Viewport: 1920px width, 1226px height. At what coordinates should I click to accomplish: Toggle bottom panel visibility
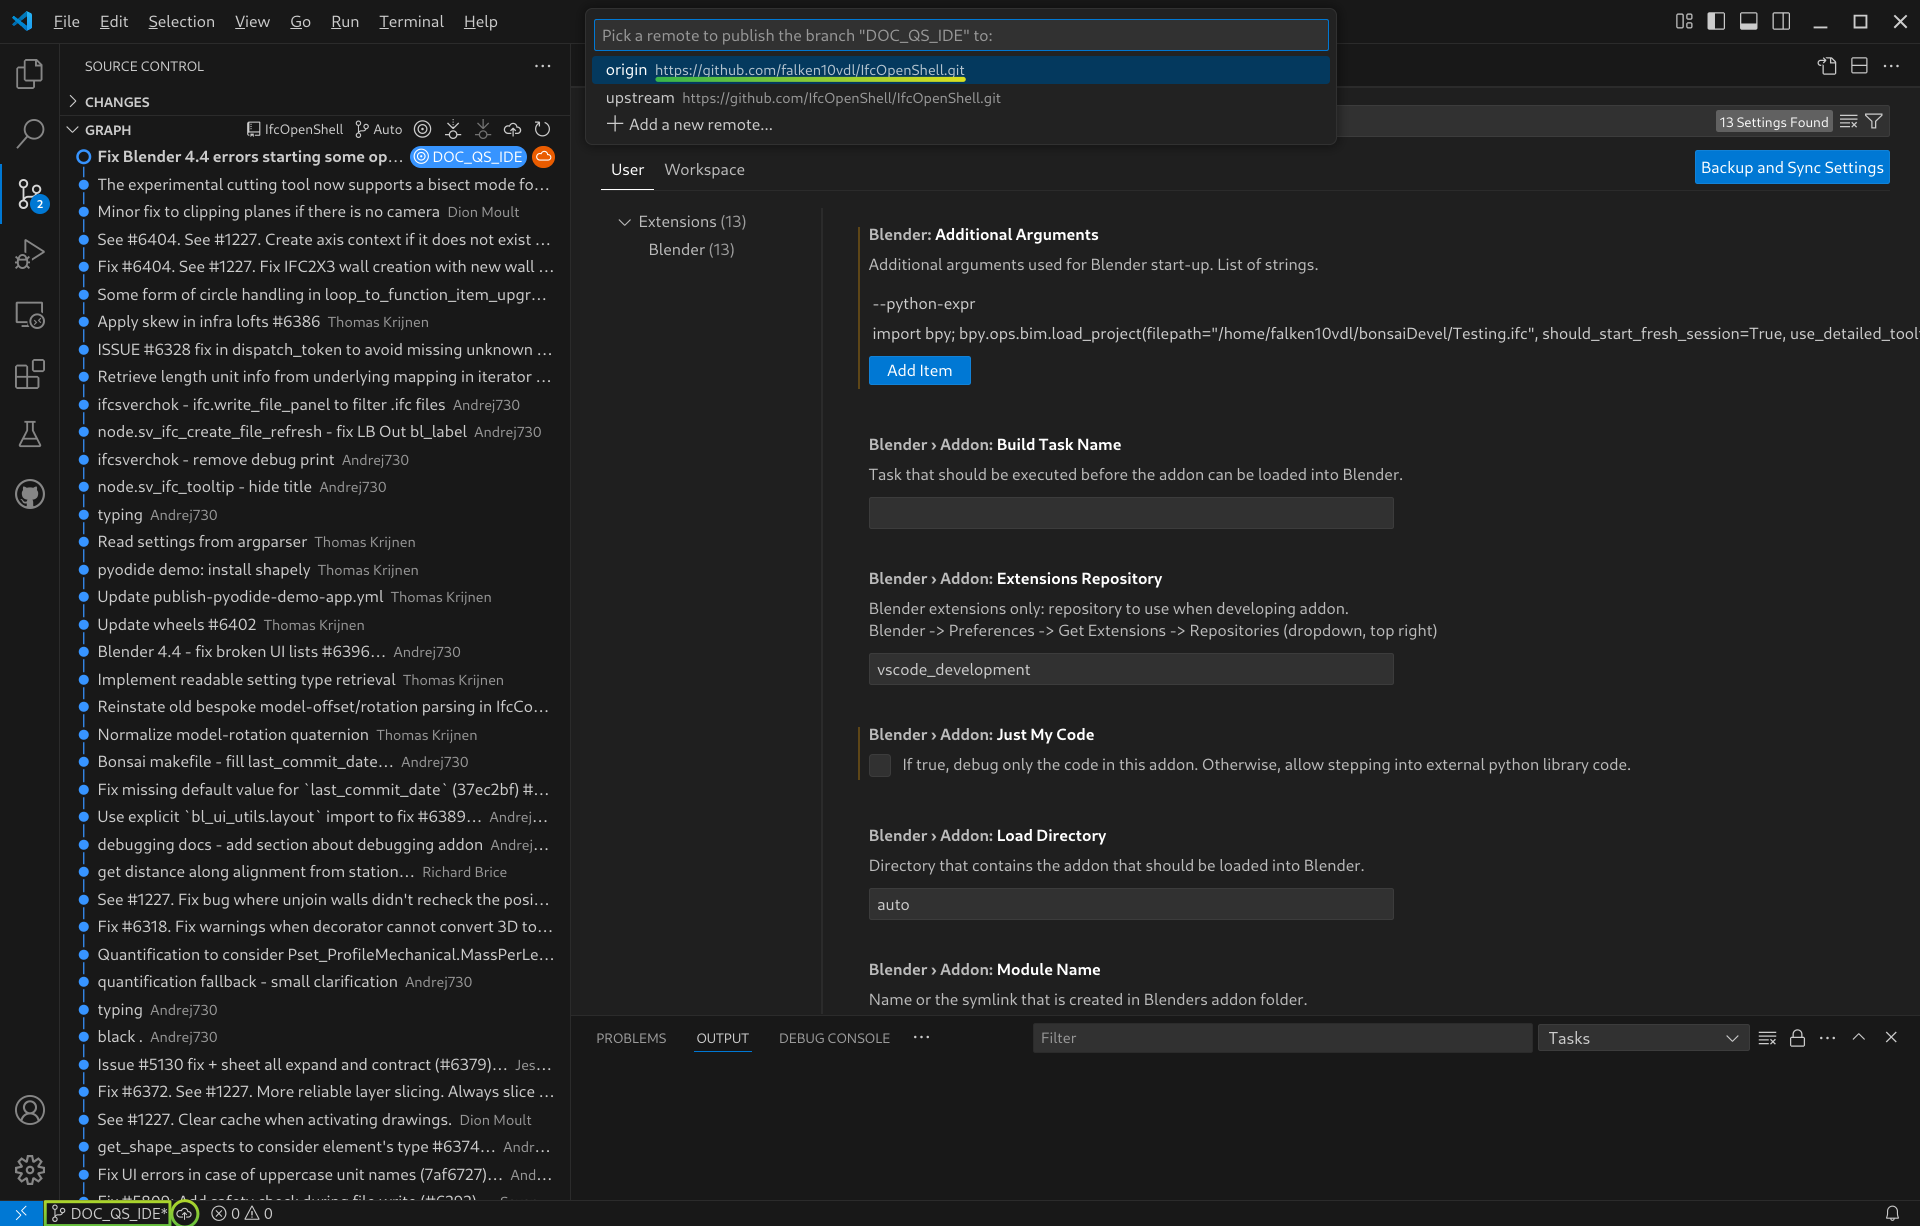click(x=1748, y=21)
